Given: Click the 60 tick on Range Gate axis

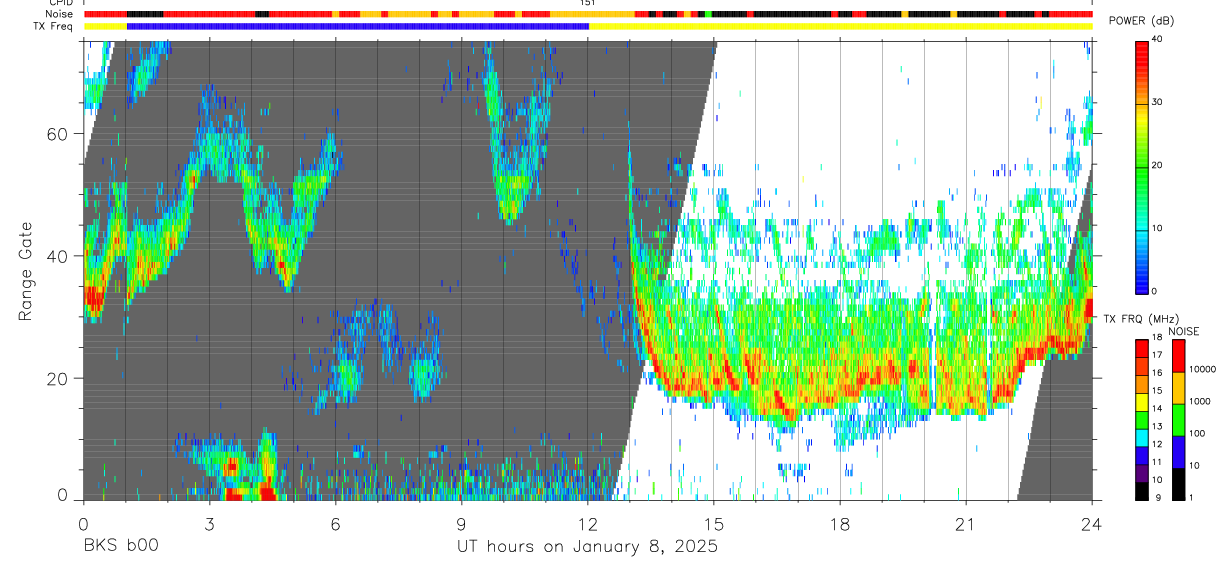Looking at the screenshot, I should [x=60, y=133].
